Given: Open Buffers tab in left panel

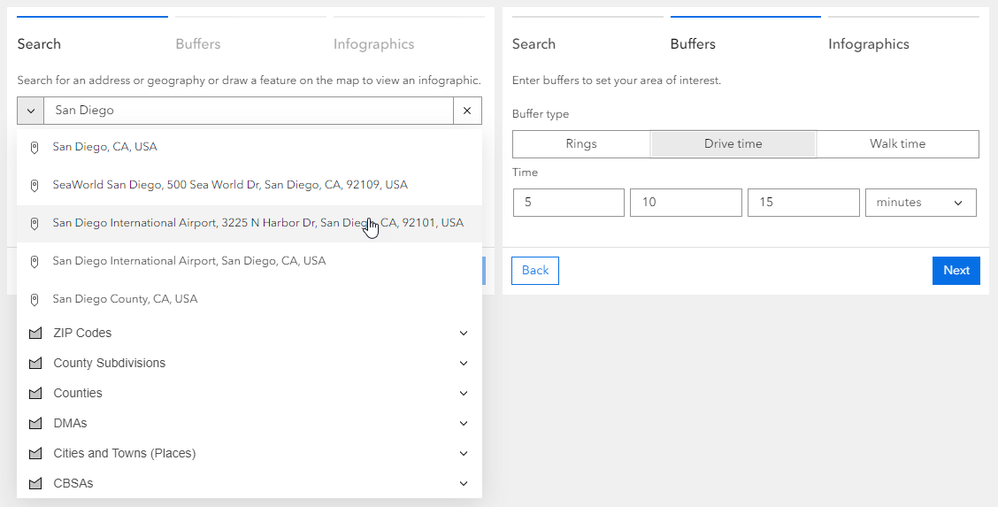Looking at the screenshot, I should click(x=198, y=44).
